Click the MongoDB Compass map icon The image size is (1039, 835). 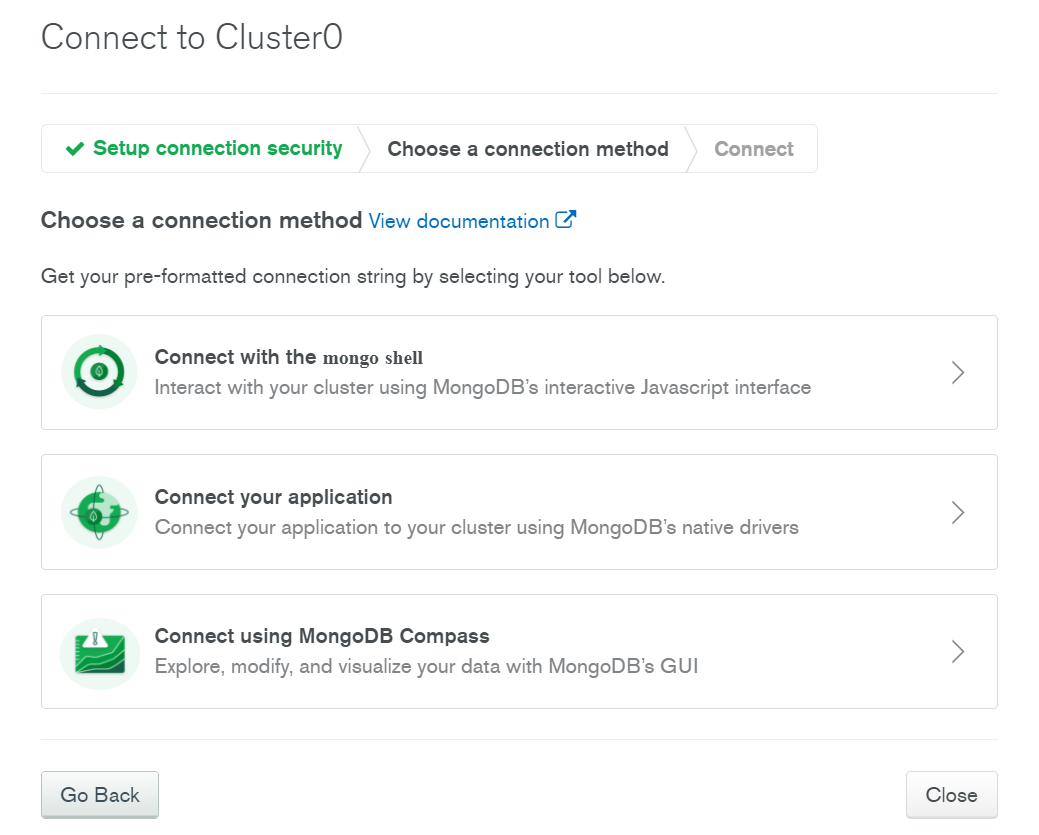click(x=99, y=652)
